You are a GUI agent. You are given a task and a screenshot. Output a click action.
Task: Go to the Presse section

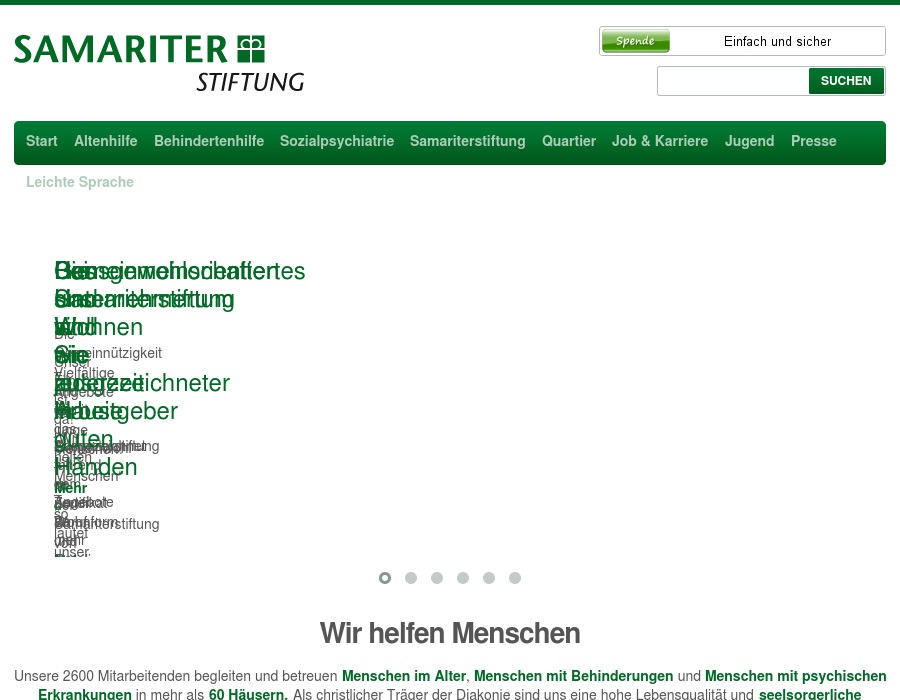[813, 141]
